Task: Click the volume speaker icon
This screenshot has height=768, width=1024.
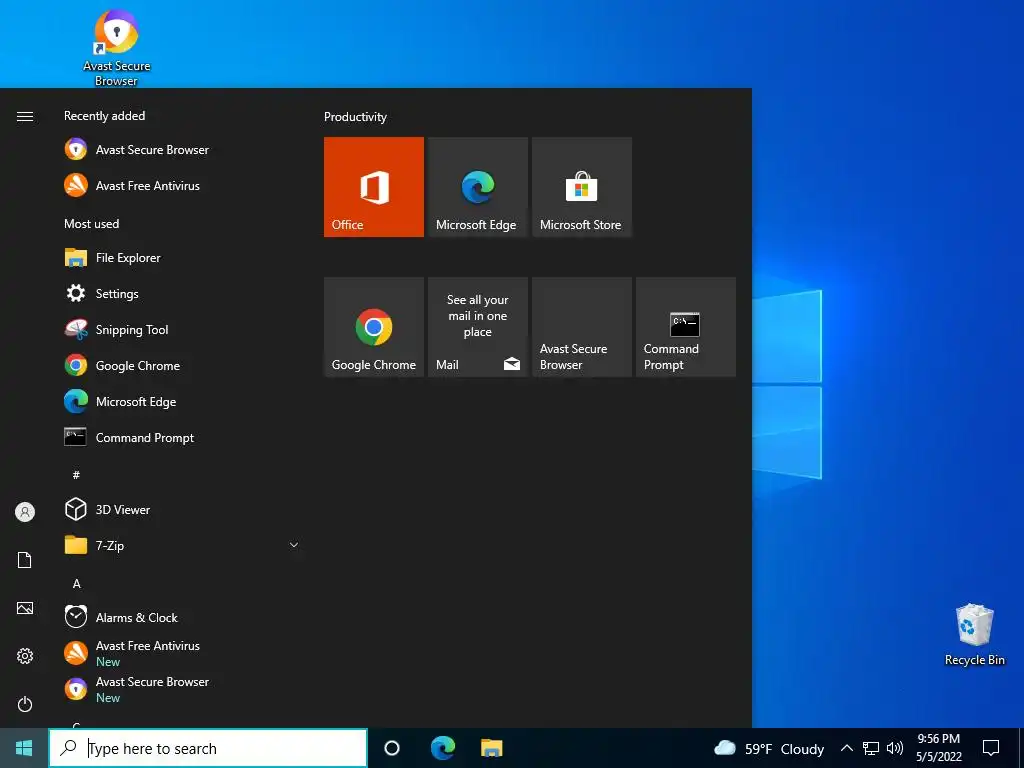Action: 895,748
